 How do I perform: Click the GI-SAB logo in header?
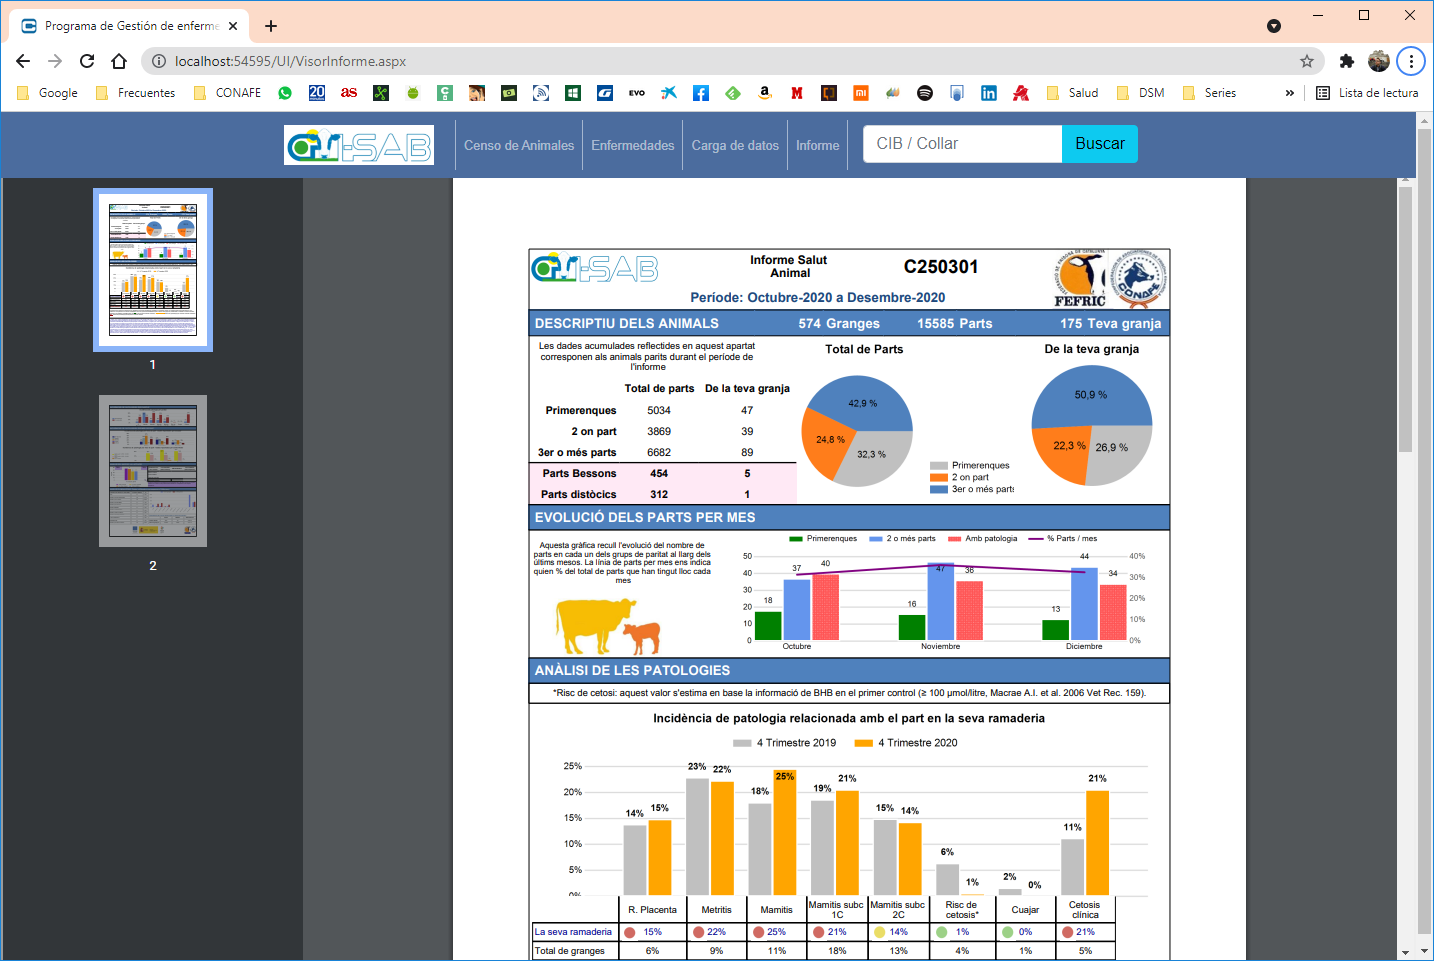[359, 145]
